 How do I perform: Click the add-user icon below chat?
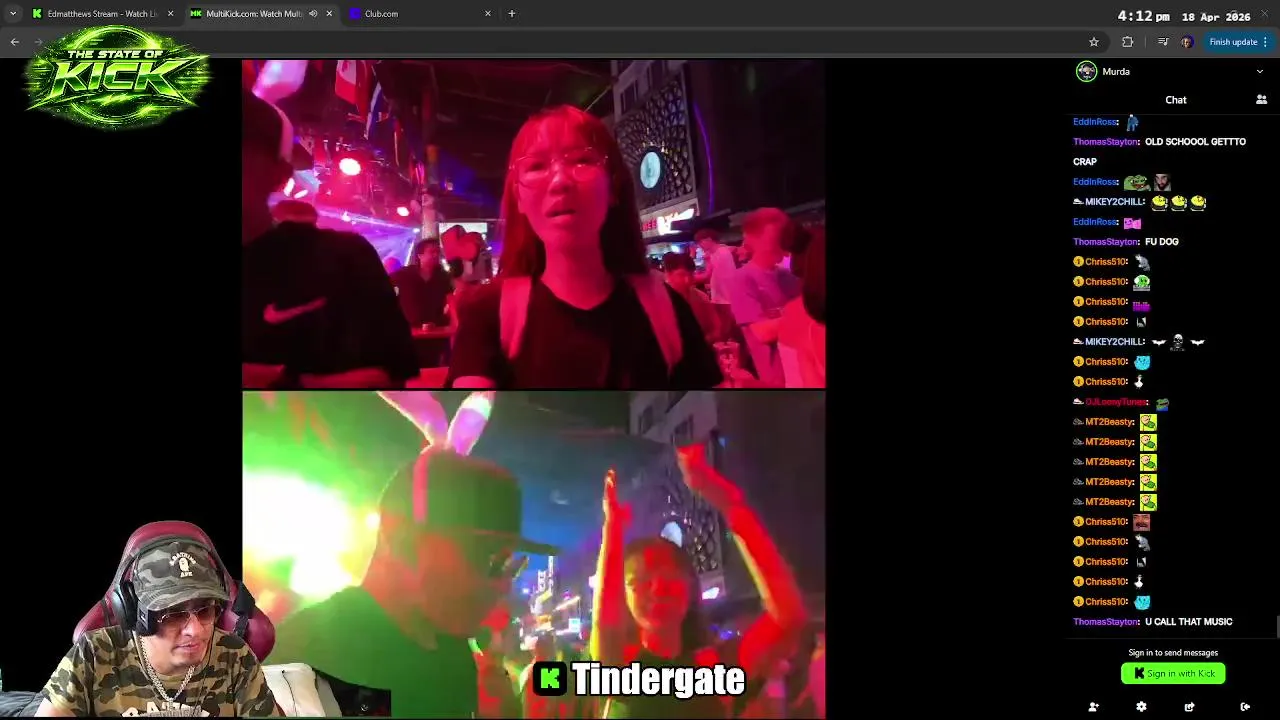coord(1093,707)
